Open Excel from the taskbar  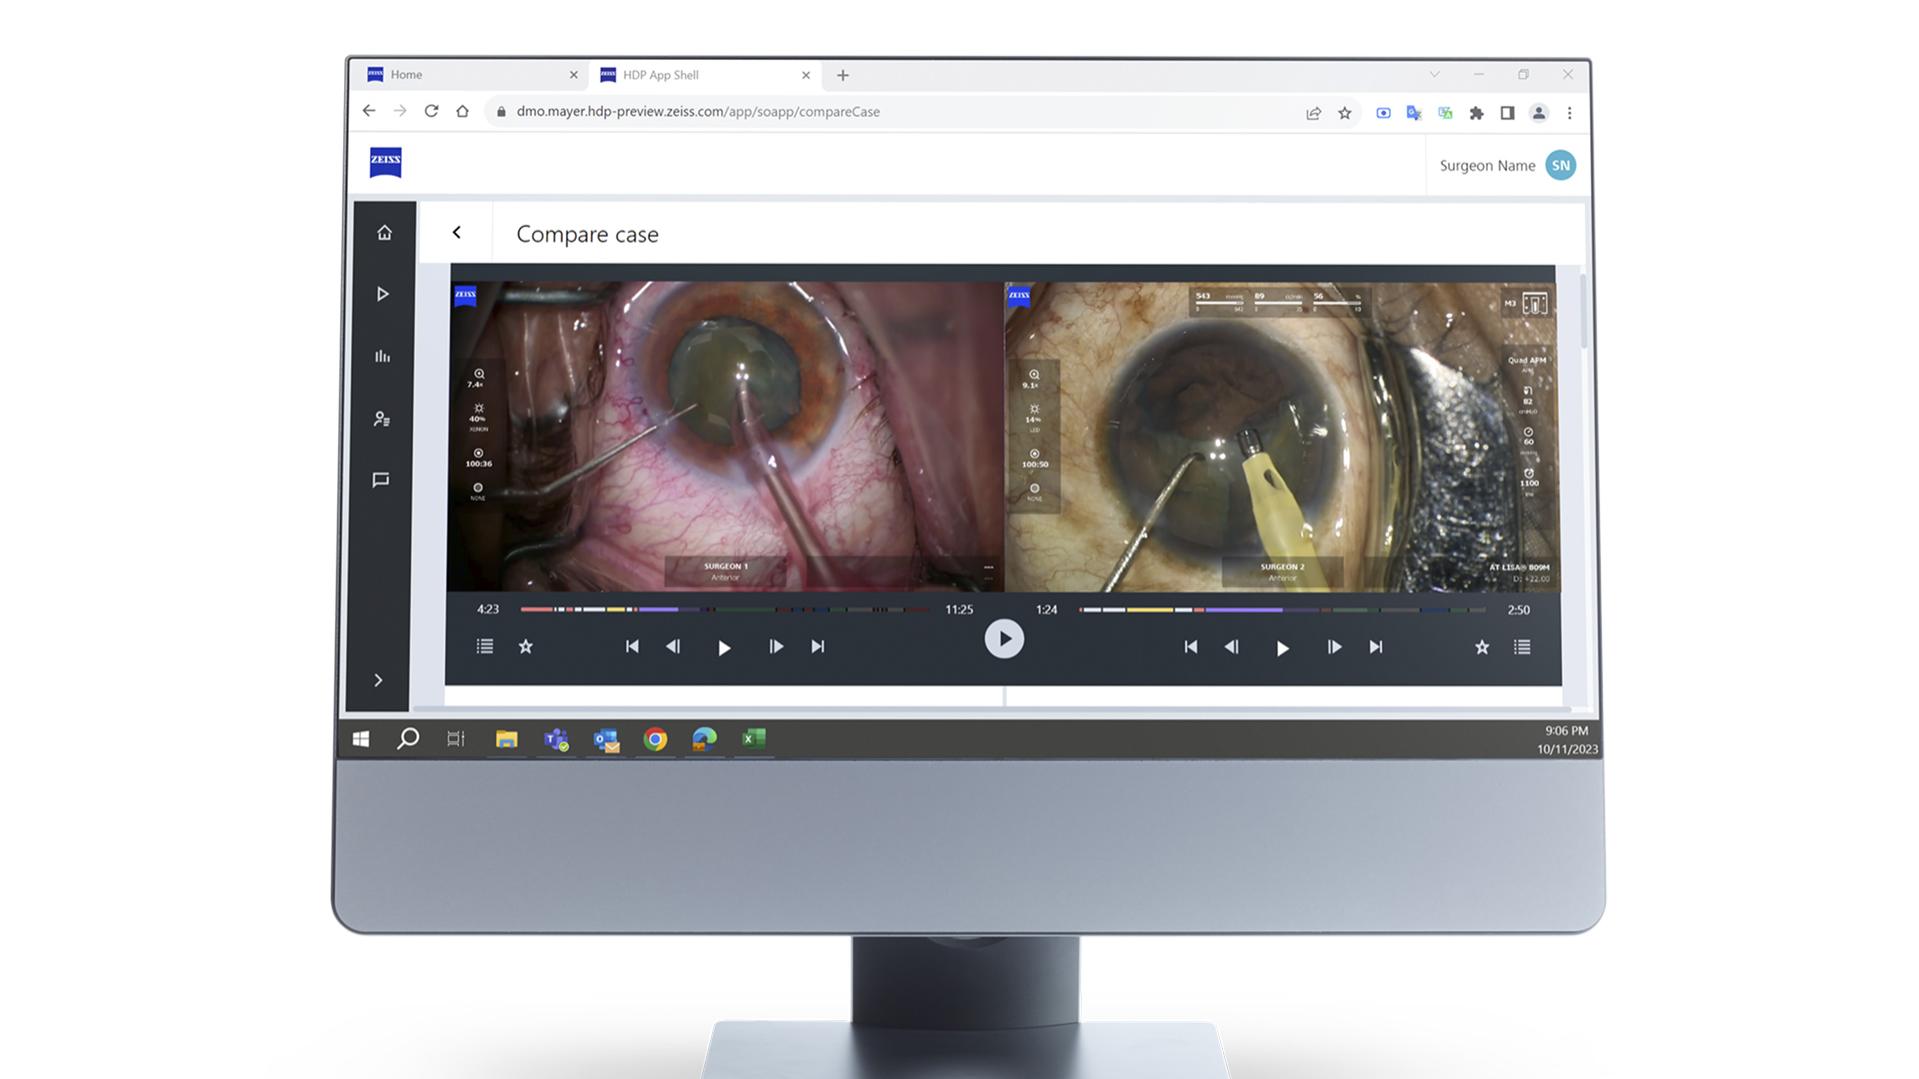pos(754,739)
